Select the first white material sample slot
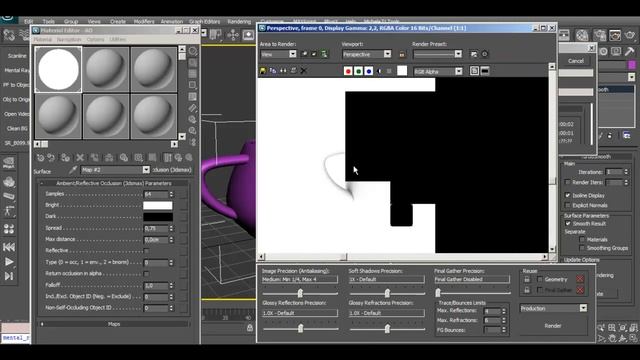Screen dimensions: 640x360 coord(58,69)
